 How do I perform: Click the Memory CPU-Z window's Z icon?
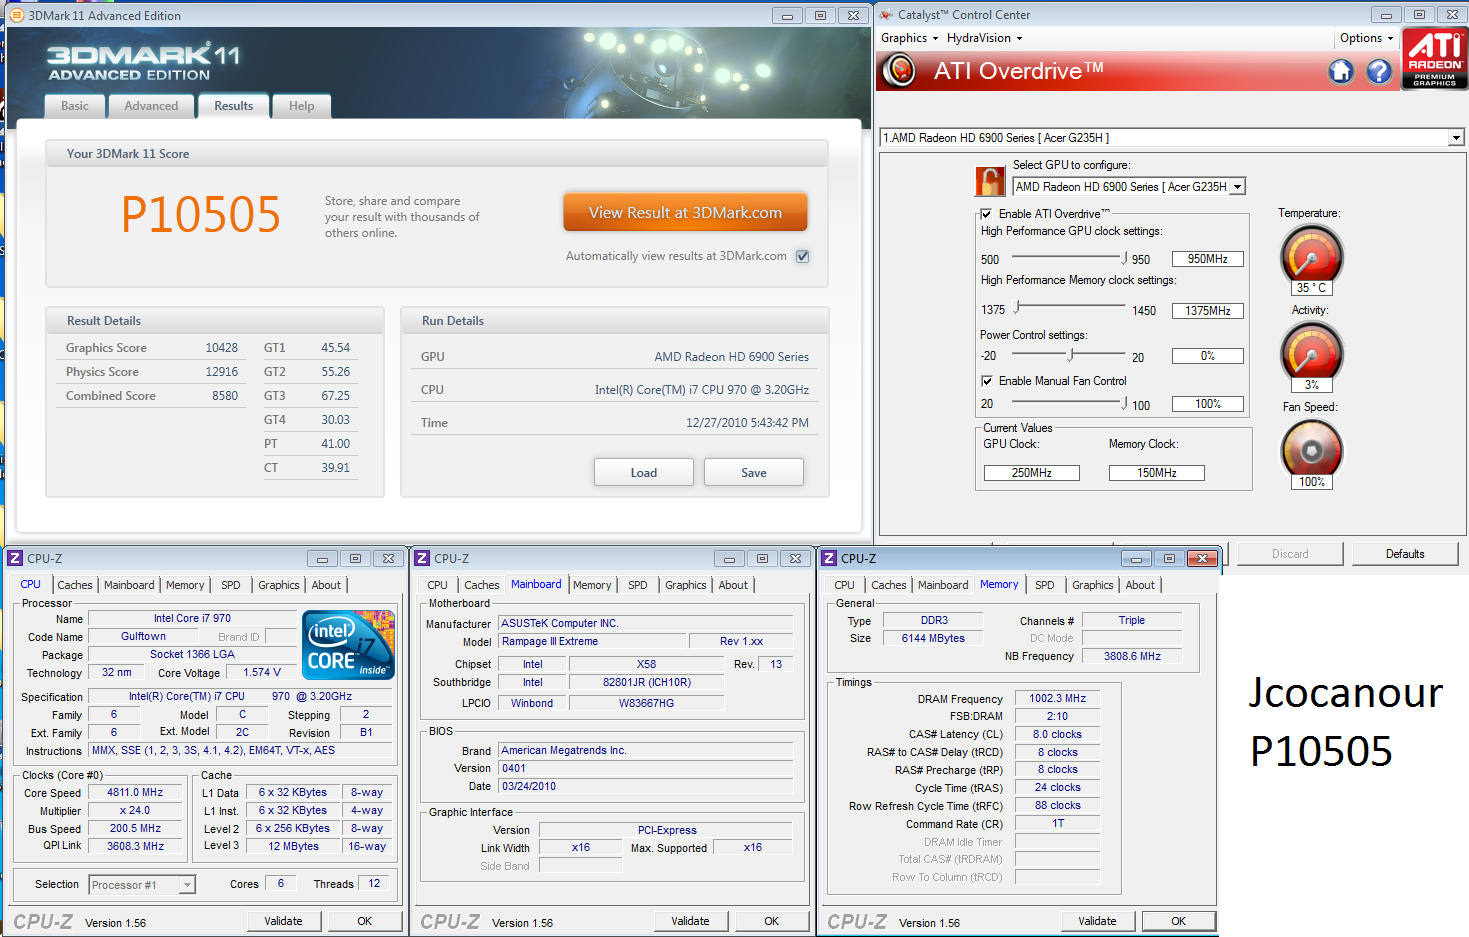pos(829,558)
